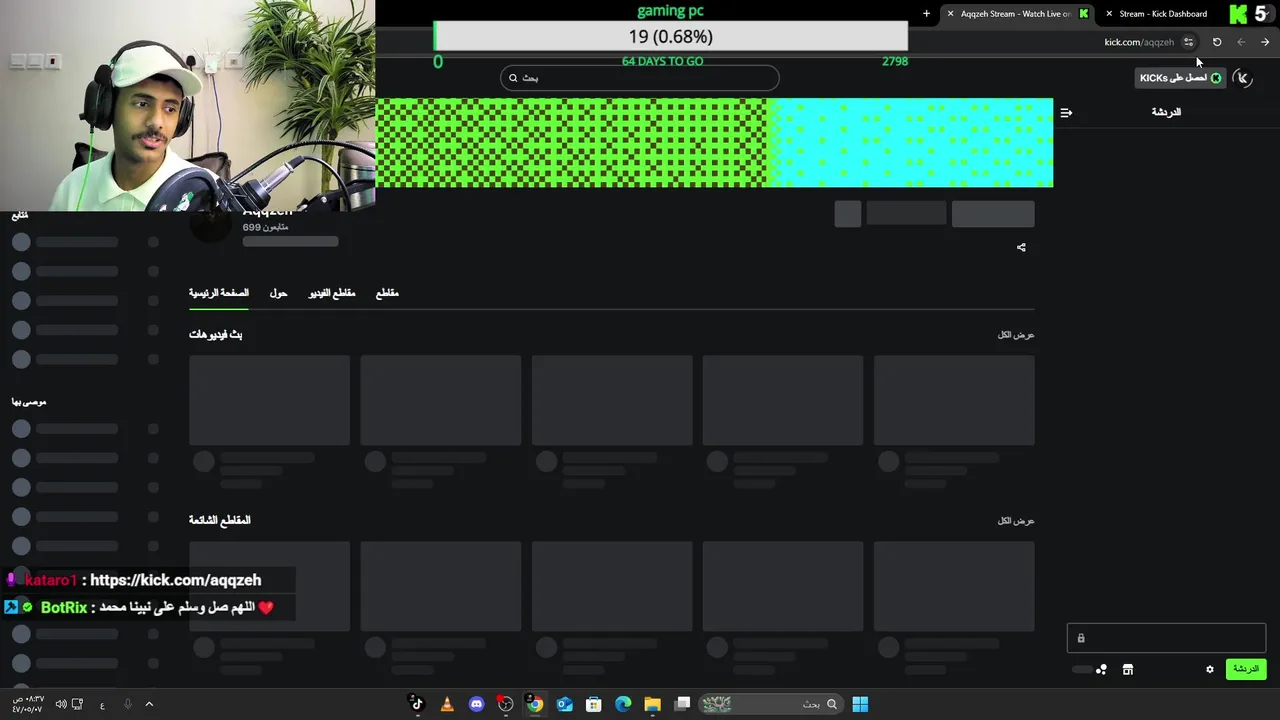1280x720 pixels.
Task: Select the مقاطع channel tab
Action: [387, 293]
